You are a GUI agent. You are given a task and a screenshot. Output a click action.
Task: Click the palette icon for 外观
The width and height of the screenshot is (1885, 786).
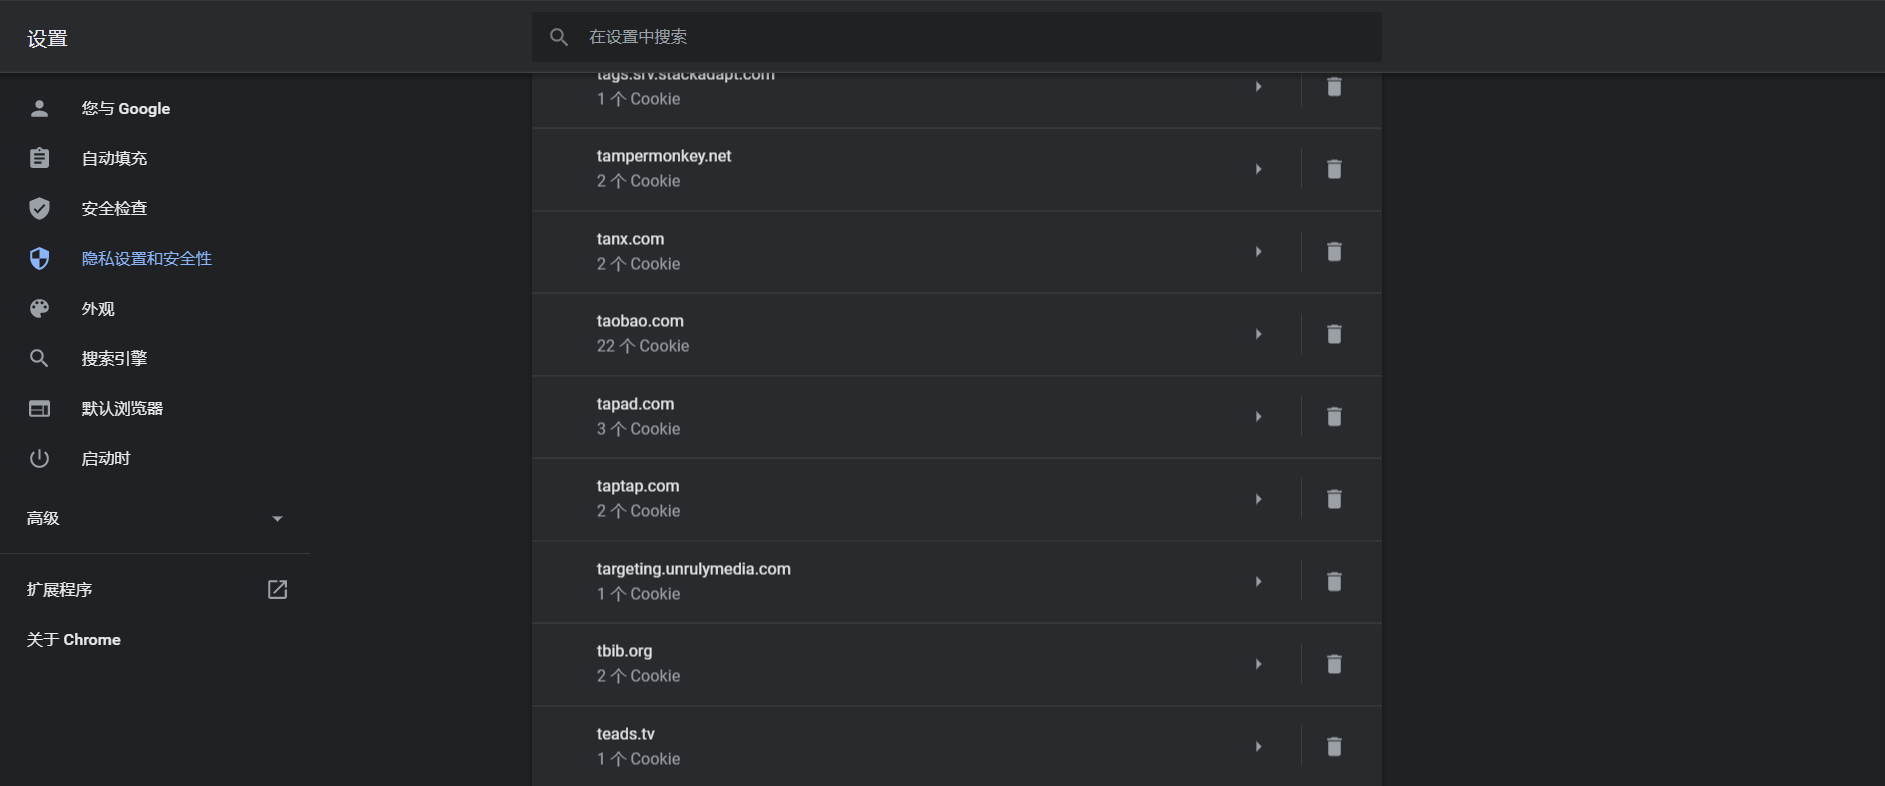[39, 308]
